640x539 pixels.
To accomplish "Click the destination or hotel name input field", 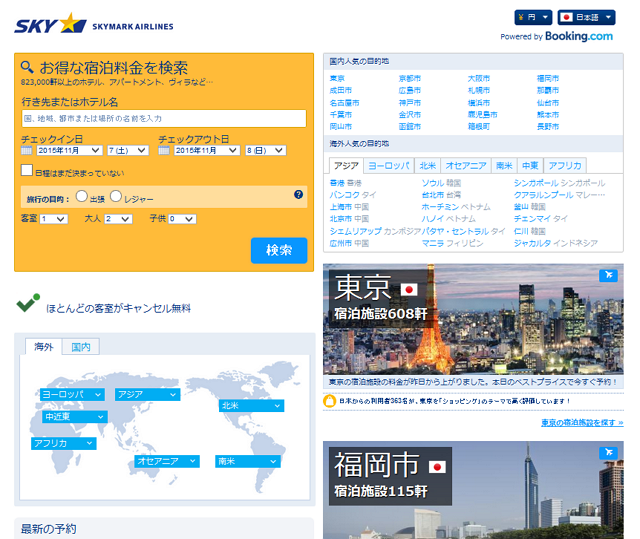I will (164, 118).
